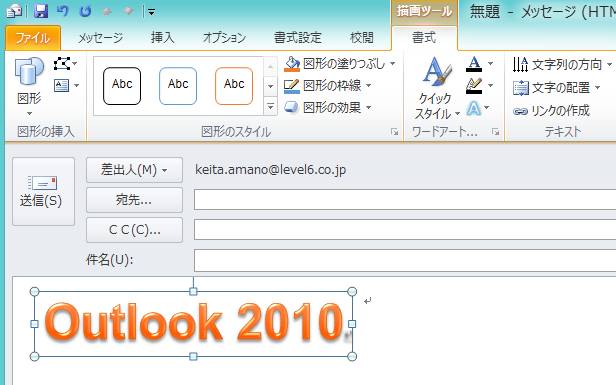Save the message with the floppy disk icon
616x385 pixels.
pos(40,11)
